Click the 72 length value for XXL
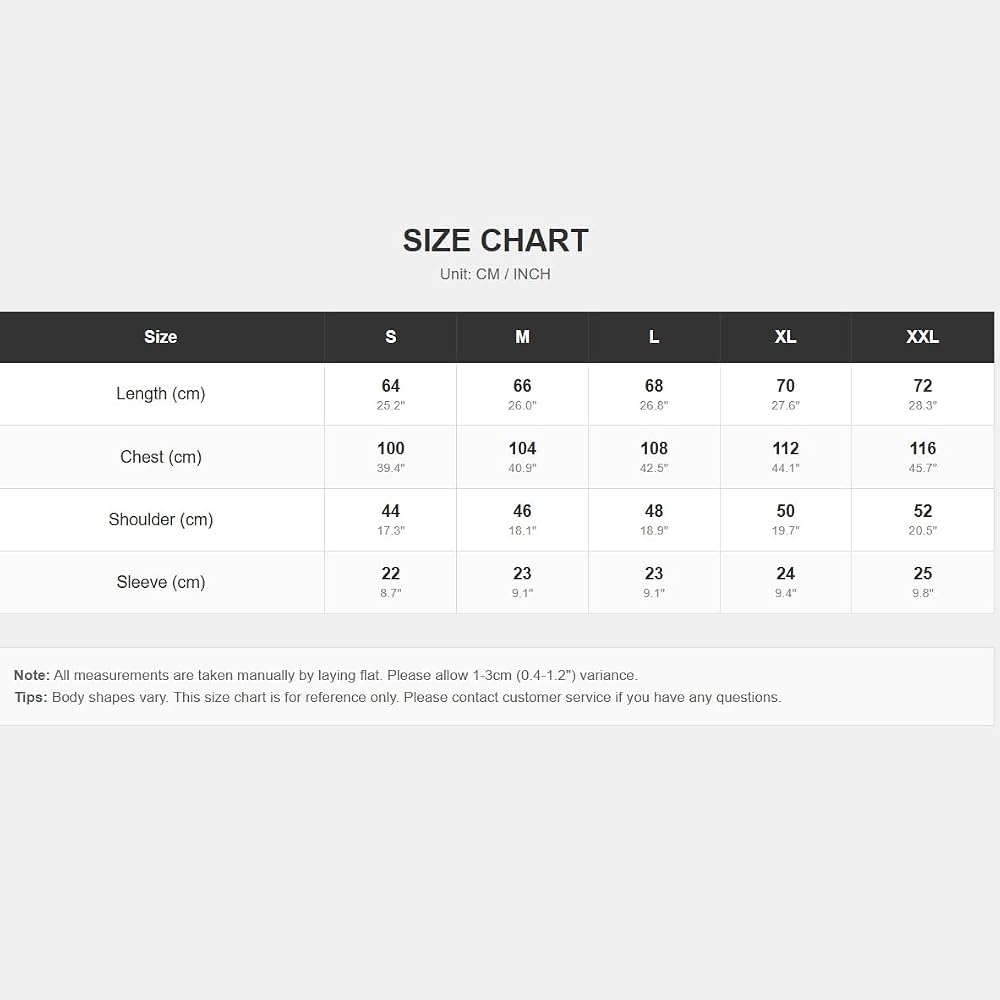The image size is (1000, 1000). click(x=922, y=386)
